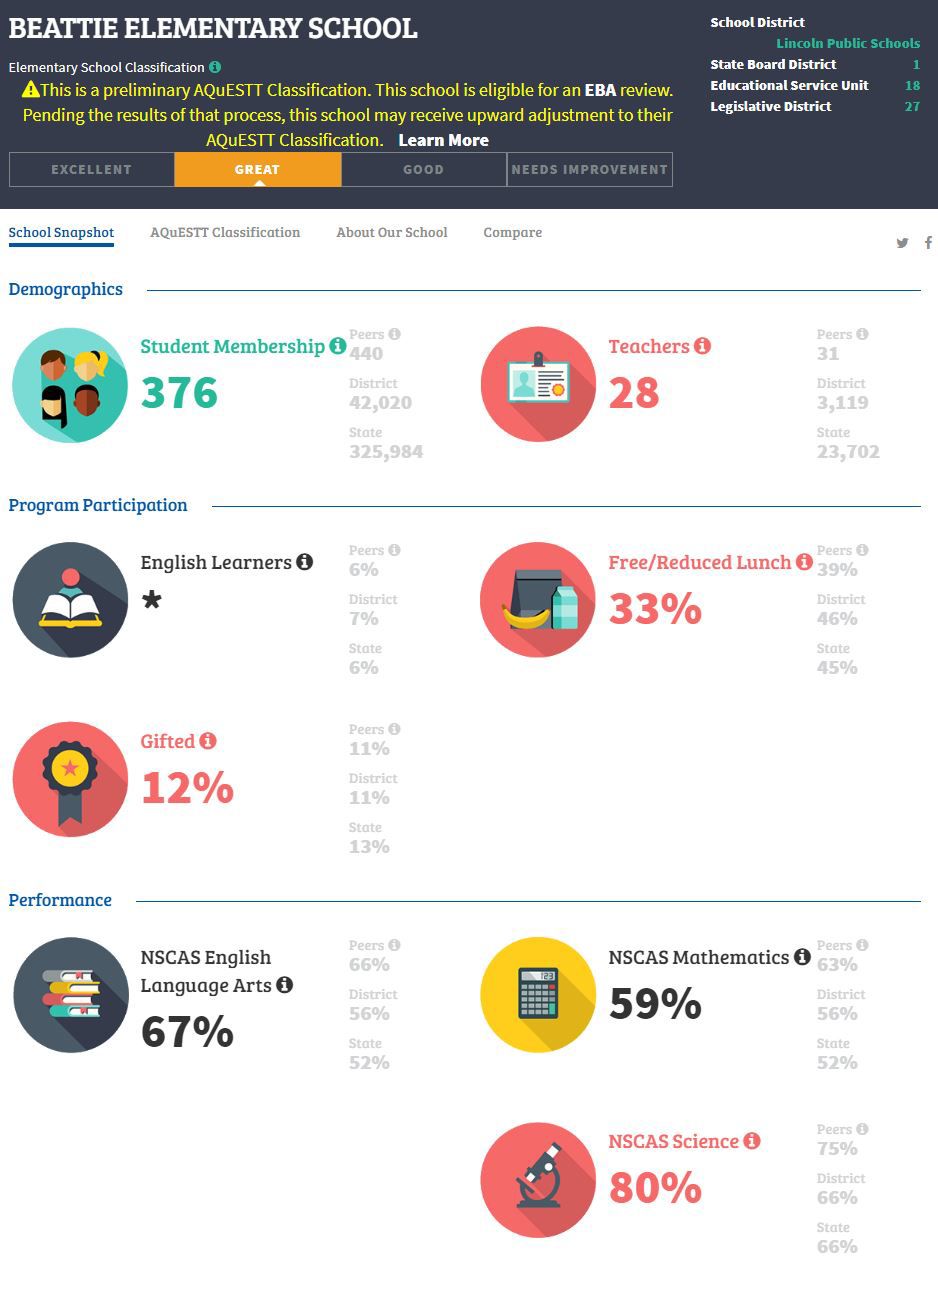Click info icon next to Free/Reduced Lunch

803,562
